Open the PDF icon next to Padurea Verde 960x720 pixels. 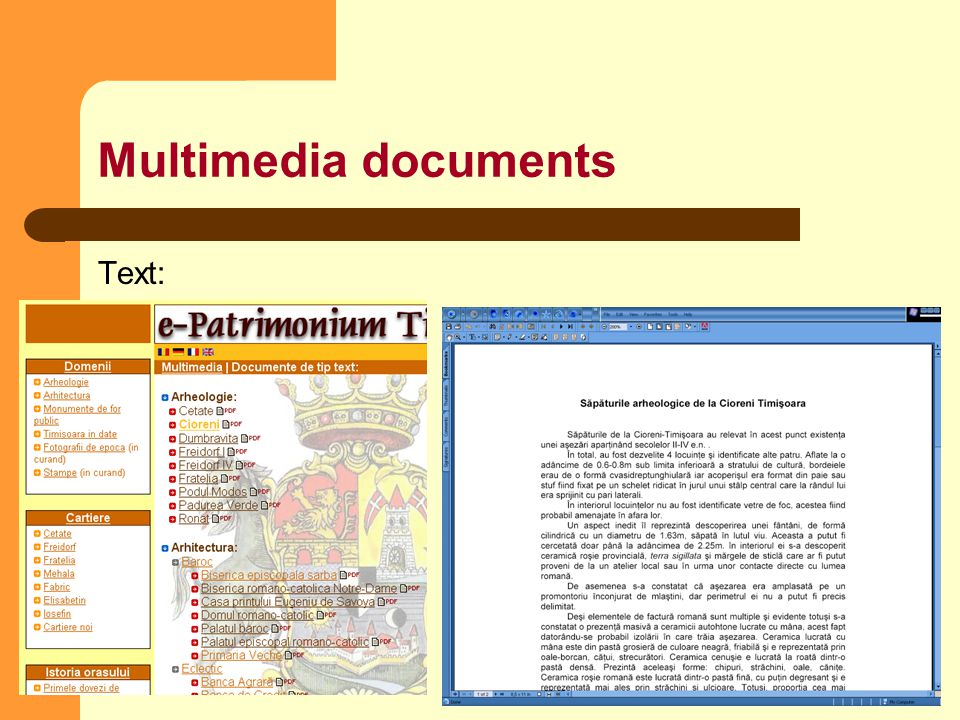tap(270, 506)
